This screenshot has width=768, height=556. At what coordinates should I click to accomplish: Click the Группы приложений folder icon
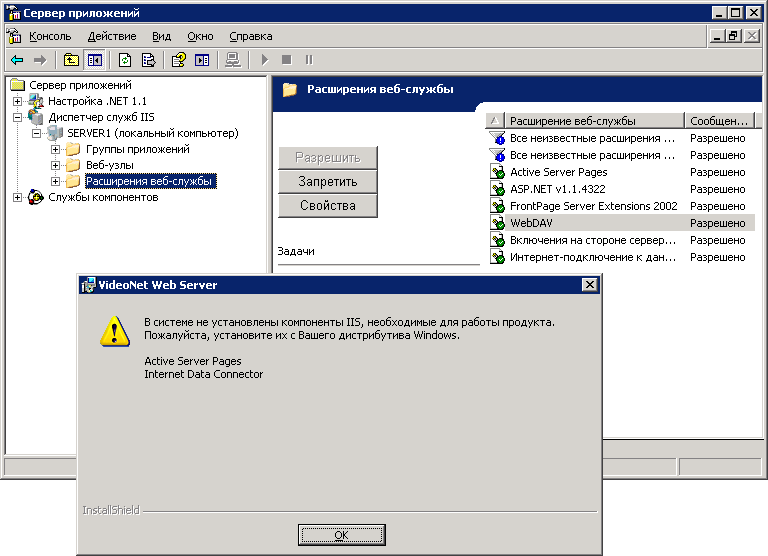click(x=73, y=149)
